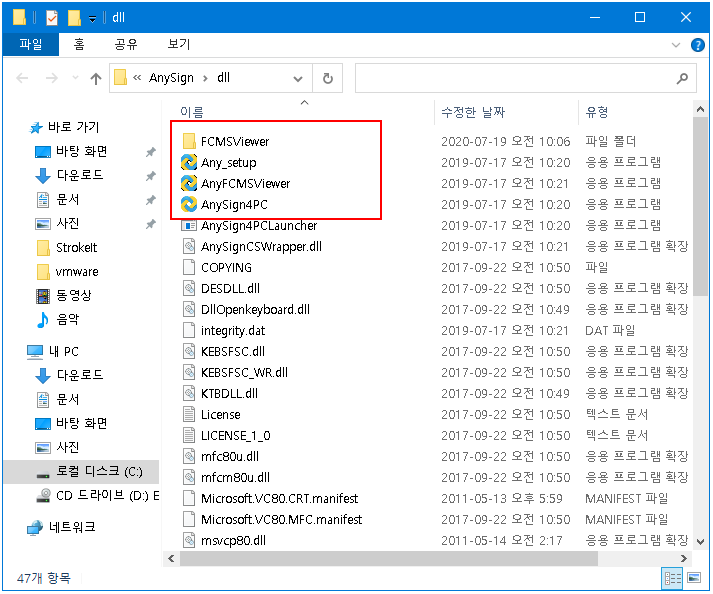
Task: Click the horizontal scrollbar left arrow
Action: [171, 558]
